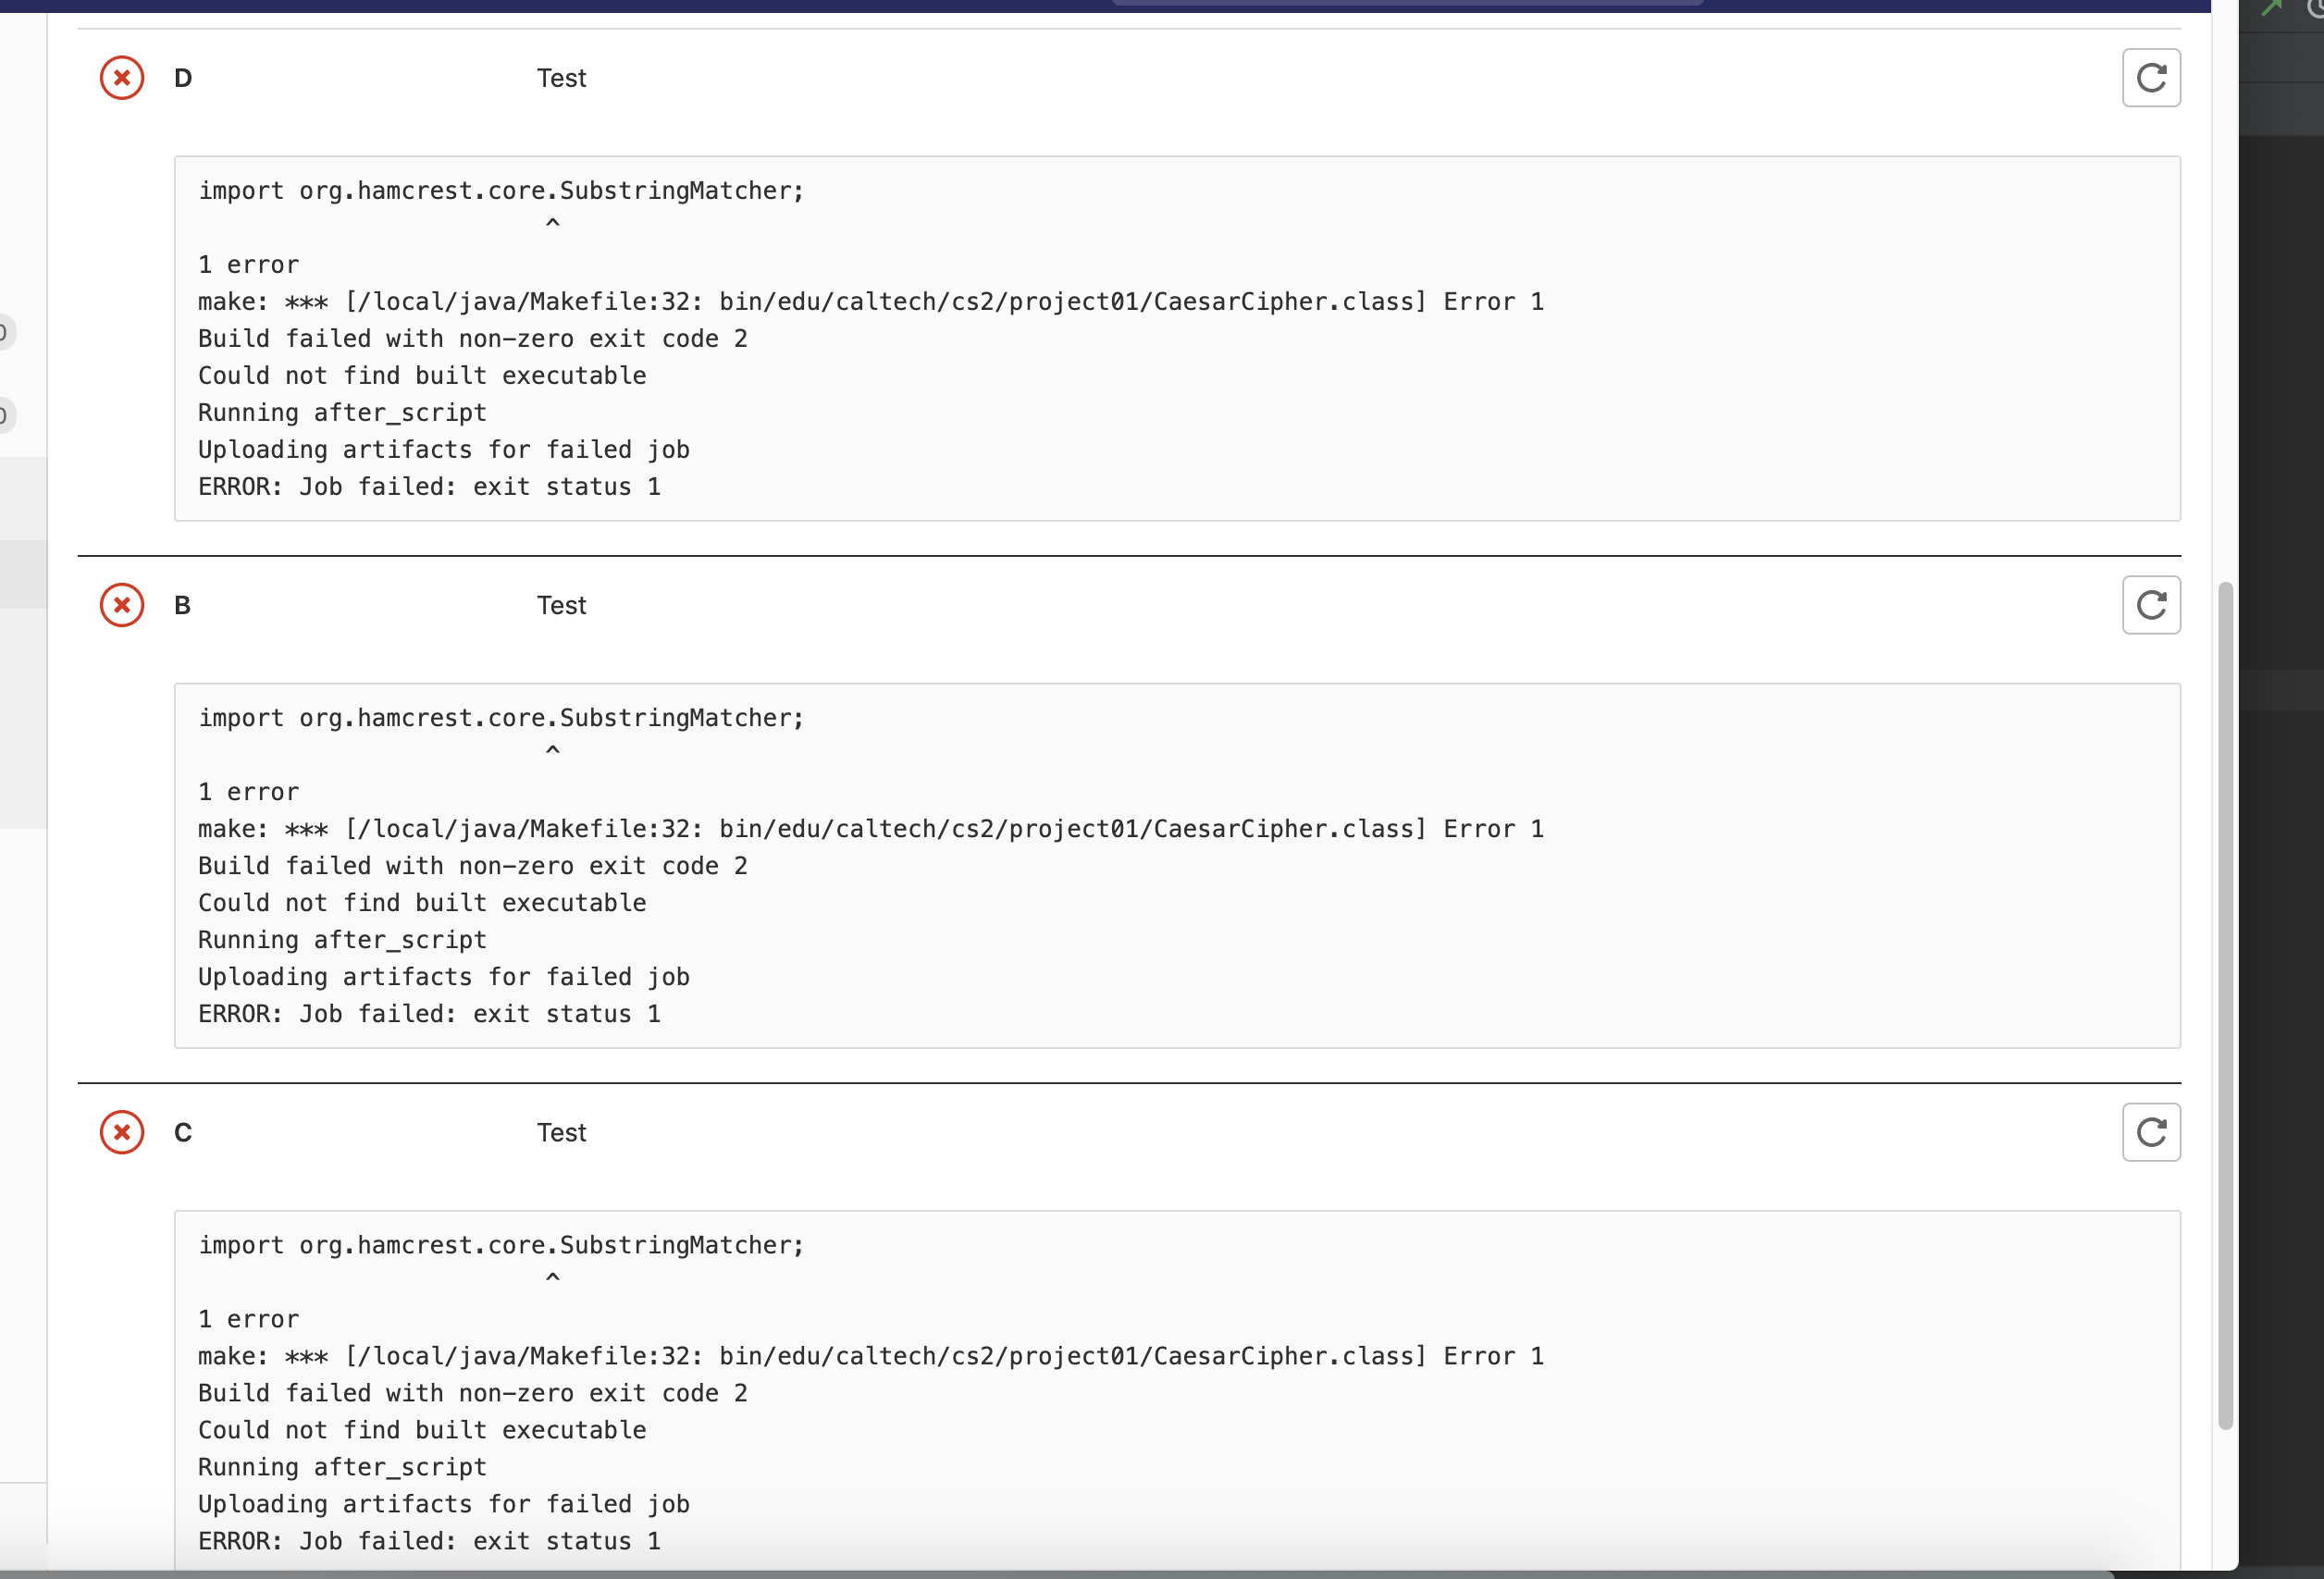Click the Test stage label for job C
The width and height of the screenshot is (2324, 1579).
pyautogui.click(x=561, y=1132)
